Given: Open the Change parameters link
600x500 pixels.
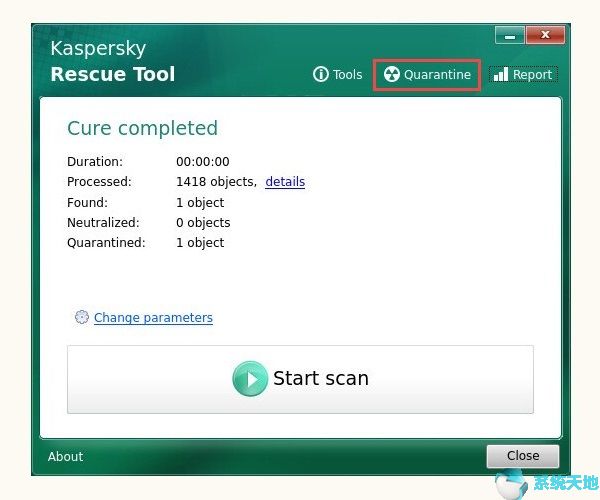Looking at the screenshot, I should coord(153,318).
